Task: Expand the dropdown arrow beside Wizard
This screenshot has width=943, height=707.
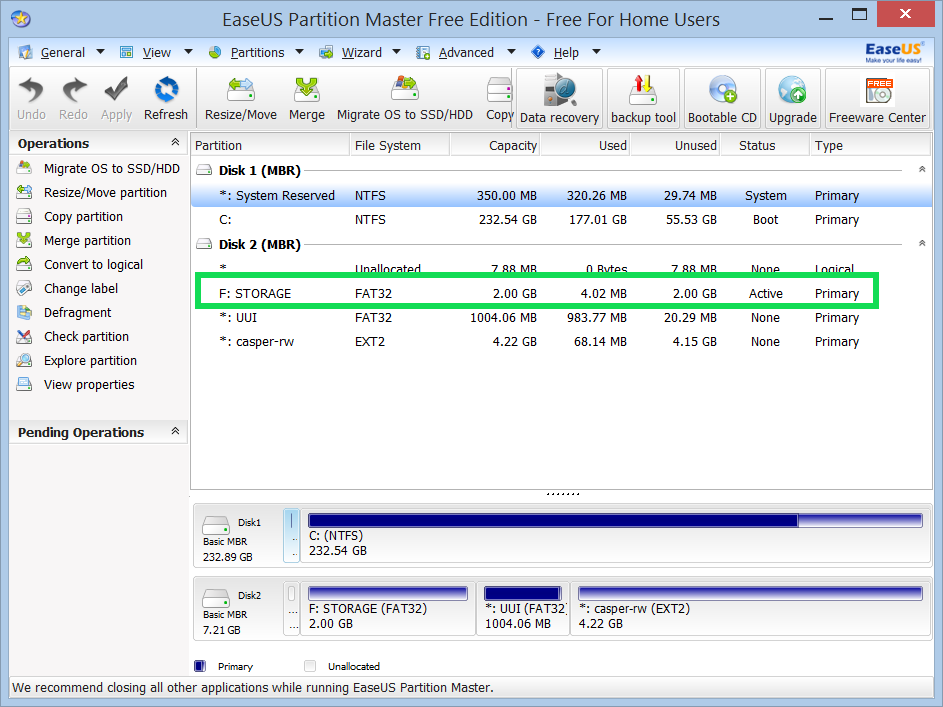Action: [x=396, y=52]
